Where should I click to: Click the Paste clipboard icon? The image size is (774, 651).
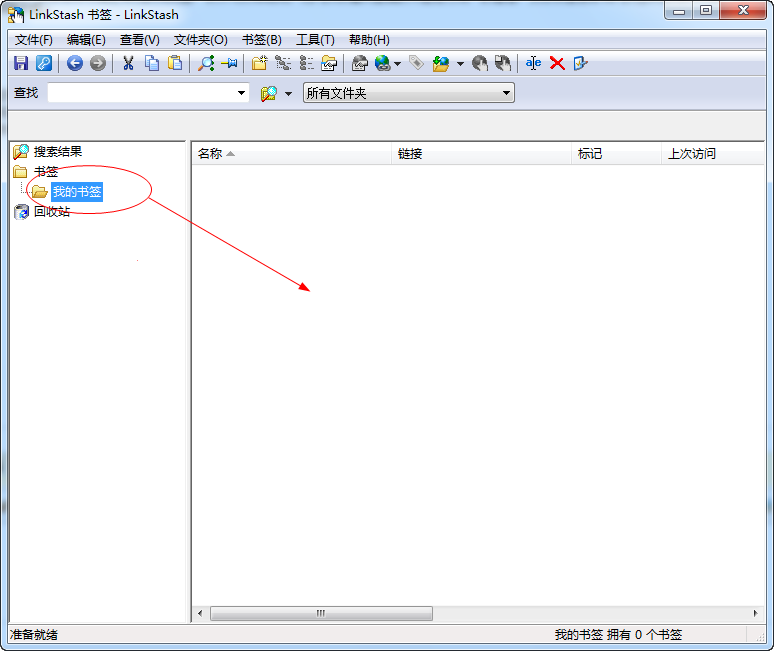(175, 63)
